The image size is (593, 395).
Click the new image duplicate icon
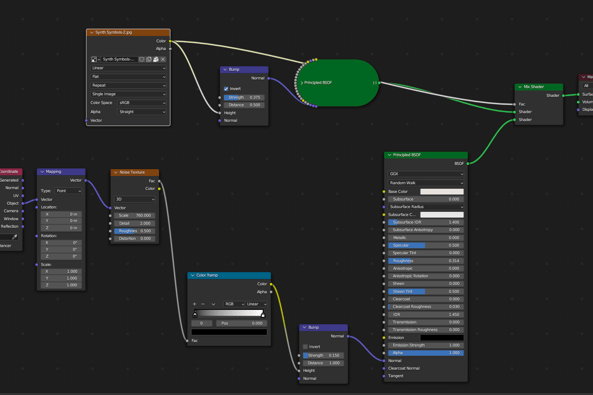coord(149,59)
